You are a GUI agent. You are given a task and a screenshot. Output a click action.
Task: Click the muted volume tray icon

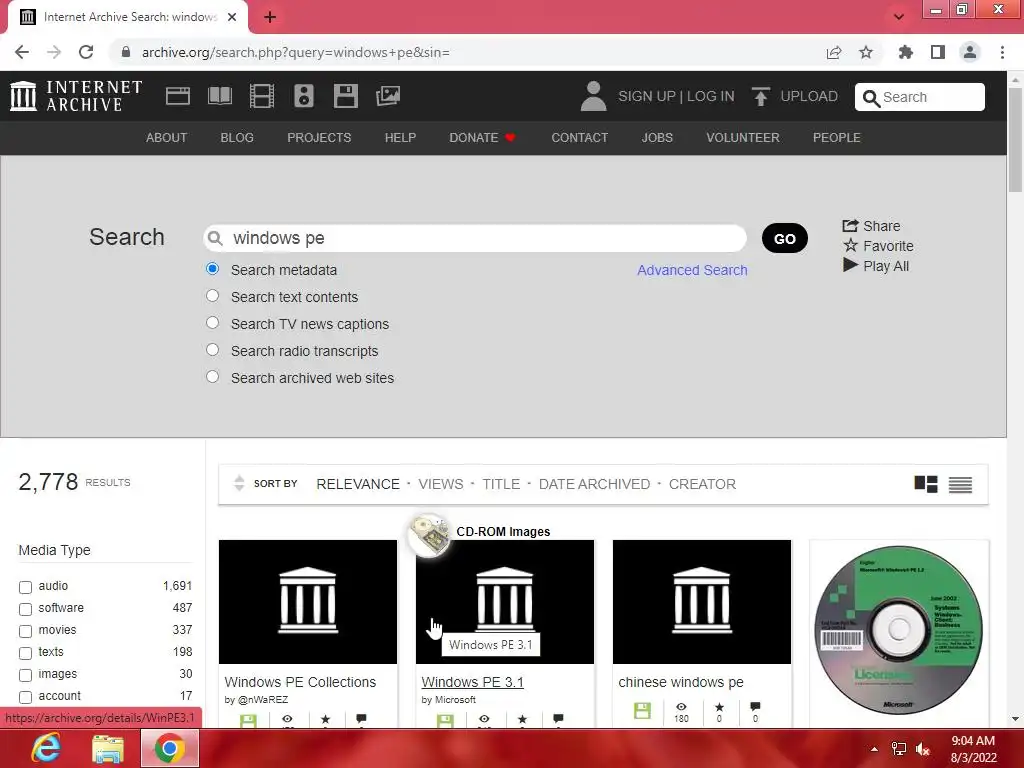[923, 749]
